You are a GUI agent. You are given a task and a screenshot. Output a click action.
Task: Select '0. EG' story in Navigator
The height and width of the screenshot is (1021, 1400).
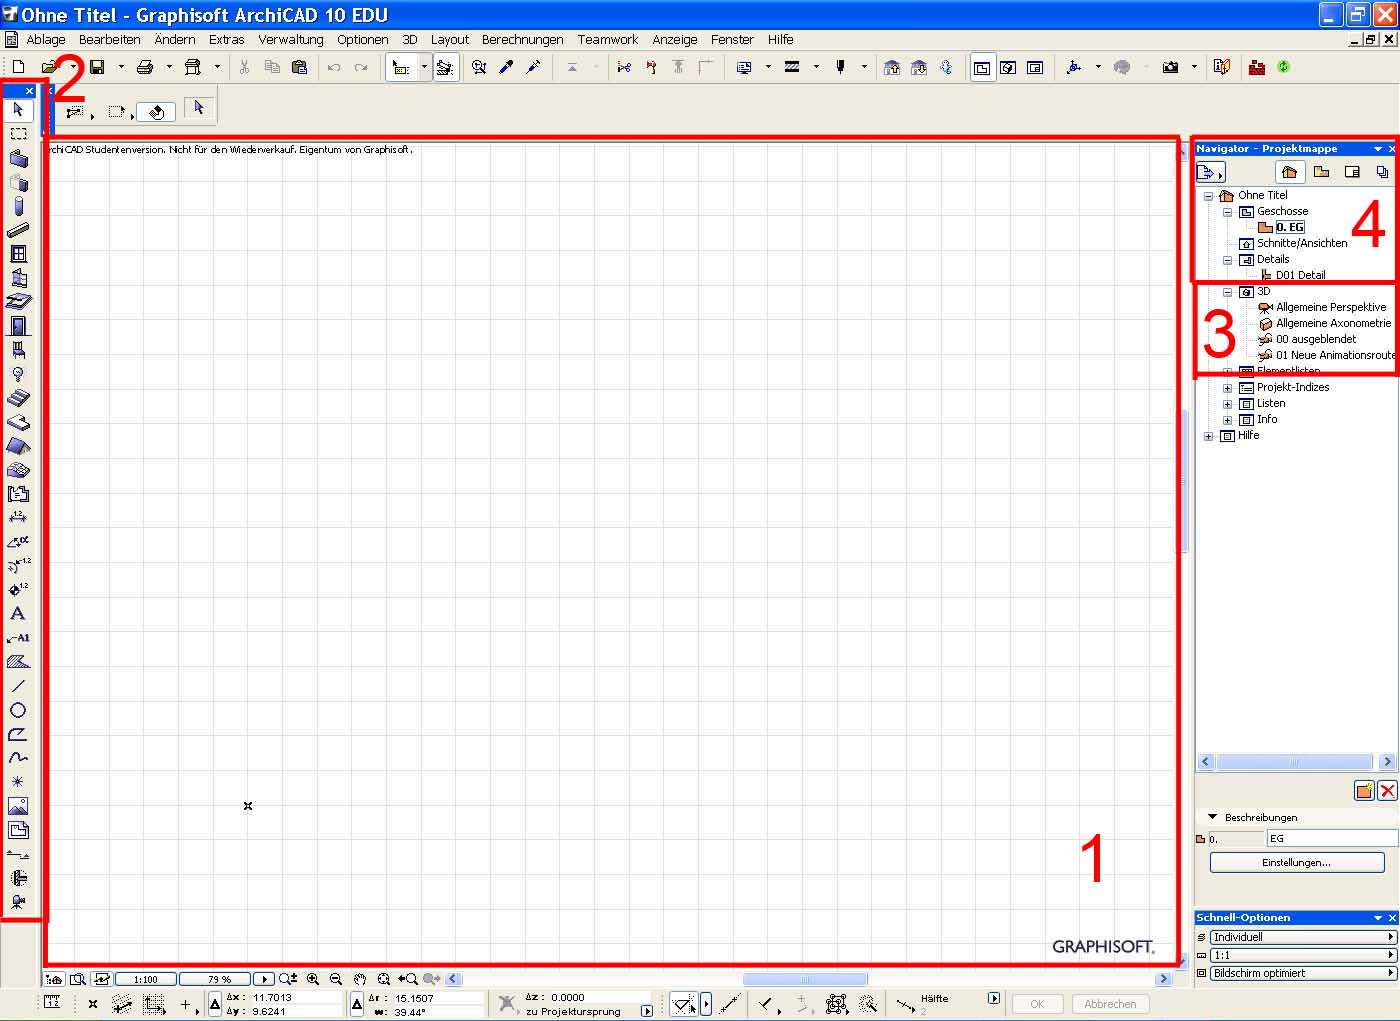pos(1290,227)
